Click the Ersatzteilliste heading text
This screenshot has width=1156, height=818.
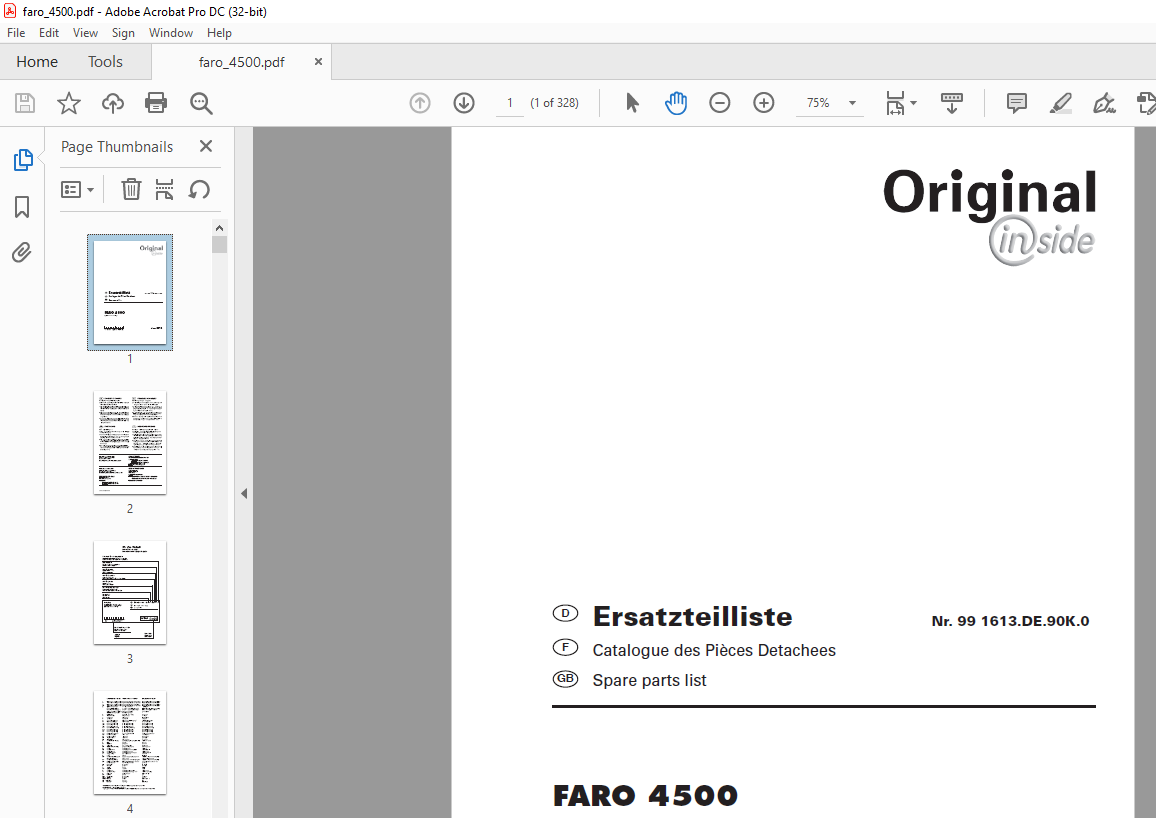click(692, 617)
